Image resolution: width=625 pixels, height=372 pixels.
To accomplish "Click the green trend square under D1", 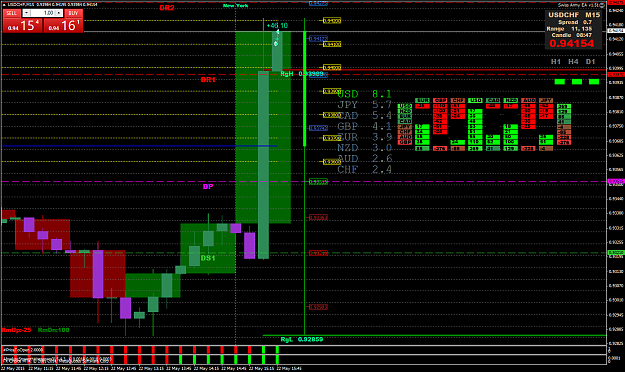I will click(x=594, y=82).
